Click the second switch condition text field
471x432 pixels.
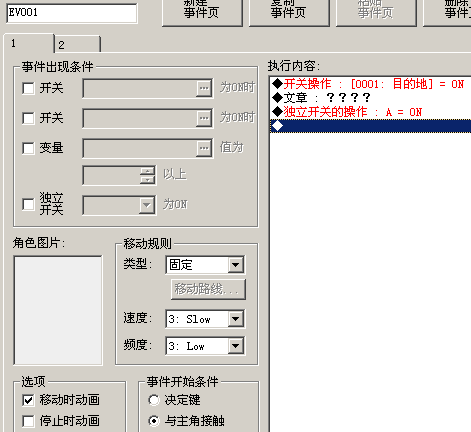pos(140,118)
